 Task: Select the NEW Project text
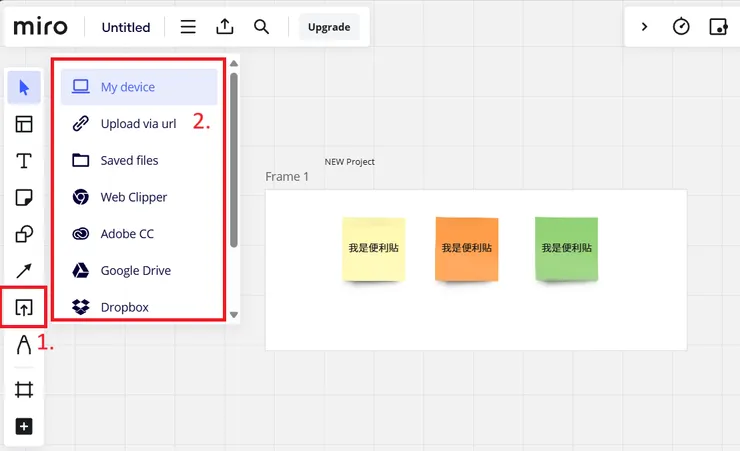[350, 162]
